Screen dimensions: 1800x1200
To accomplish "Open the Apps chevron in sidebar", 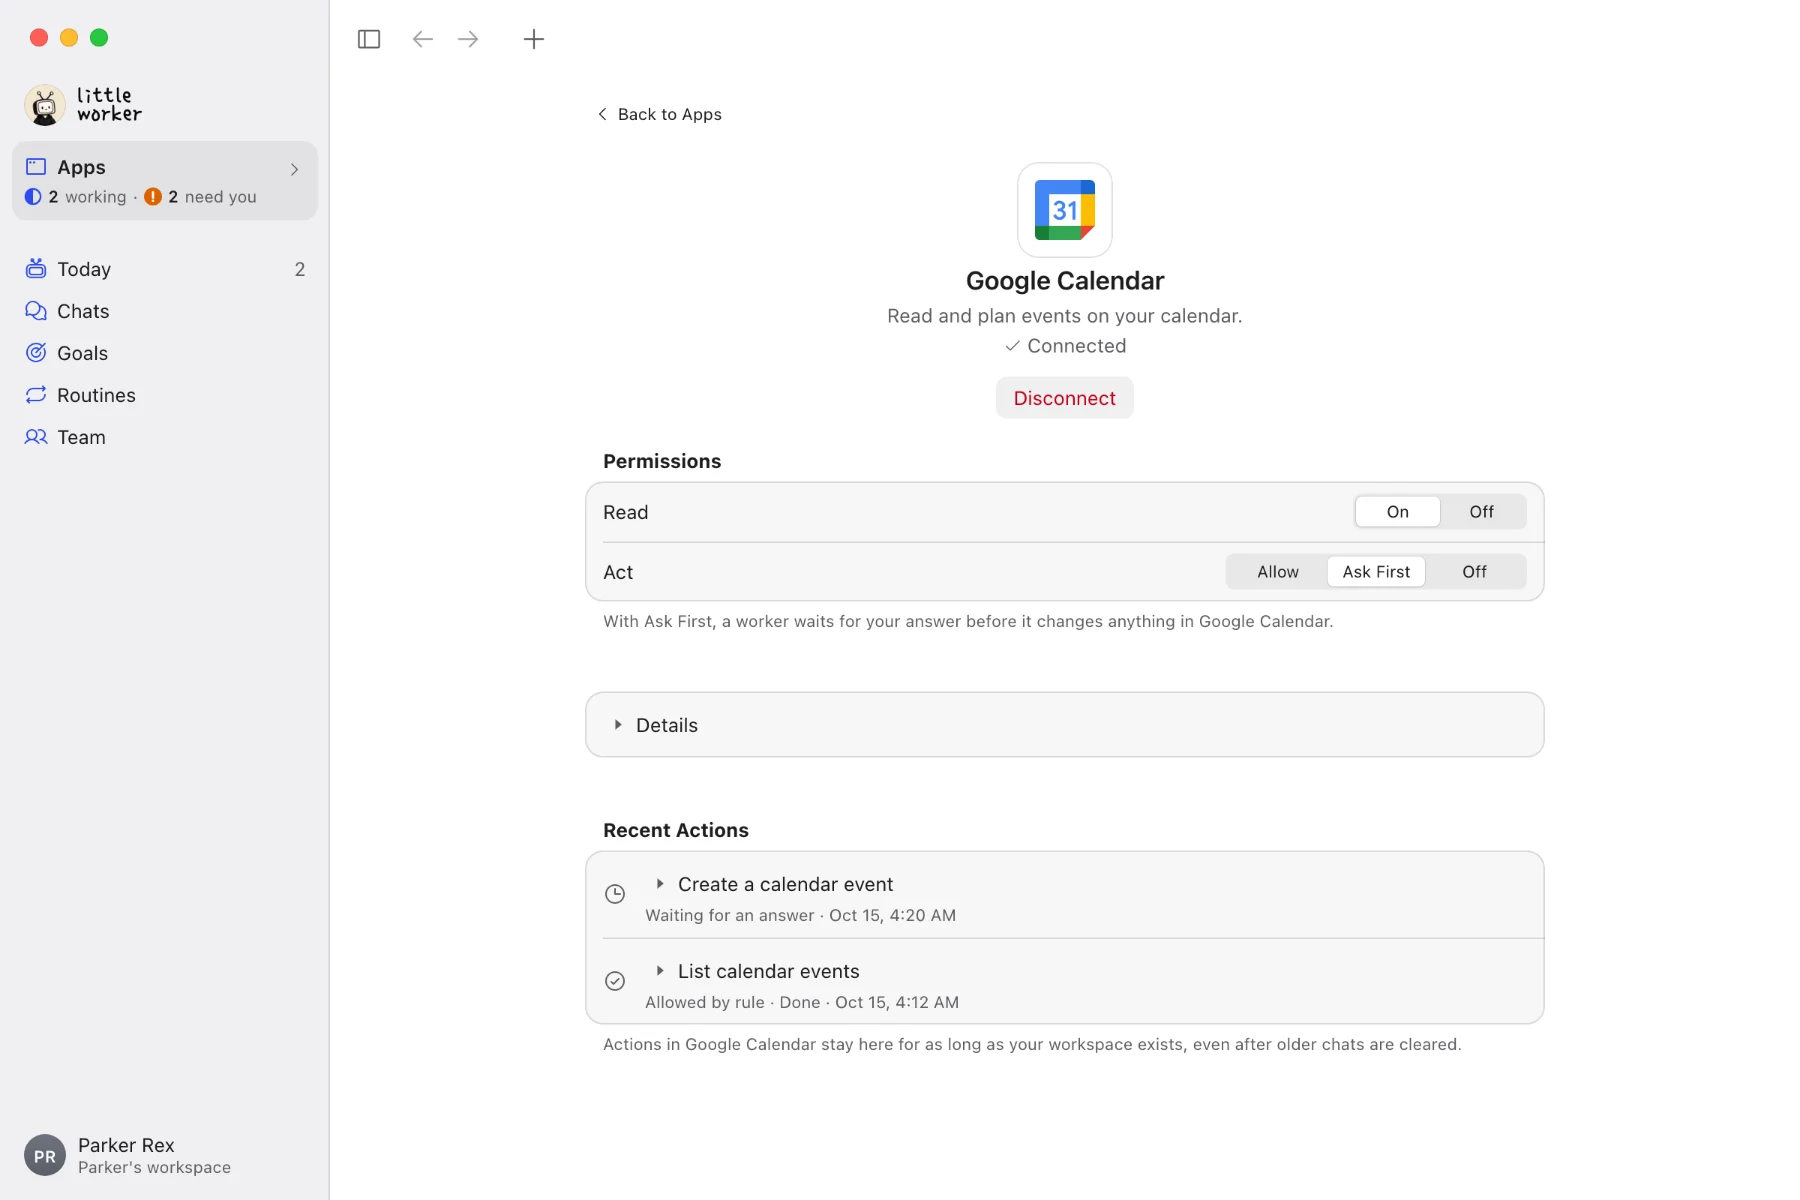I will pos(294,169).
